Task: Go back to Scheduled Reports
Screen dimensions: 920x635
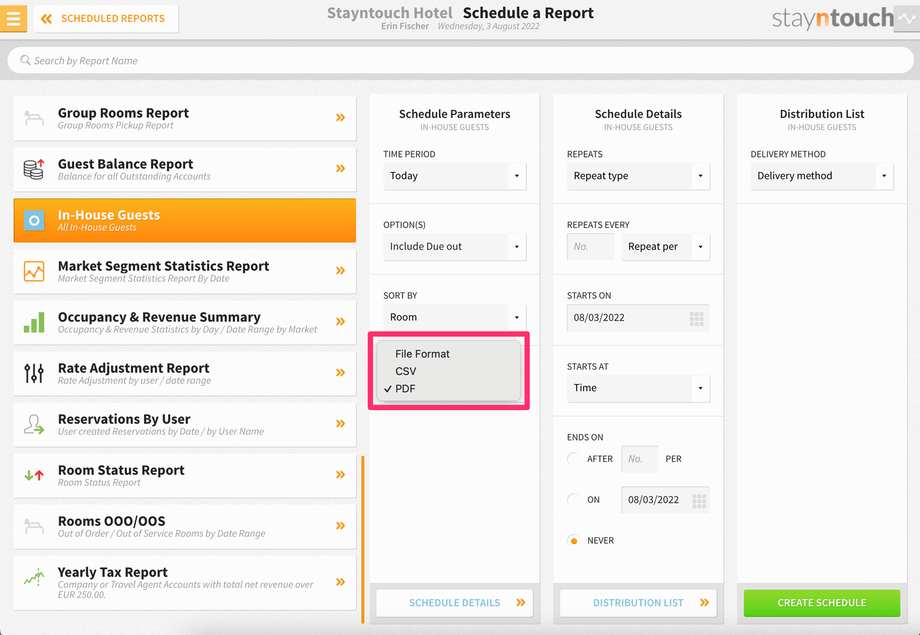Action: (x=106, y=19)
